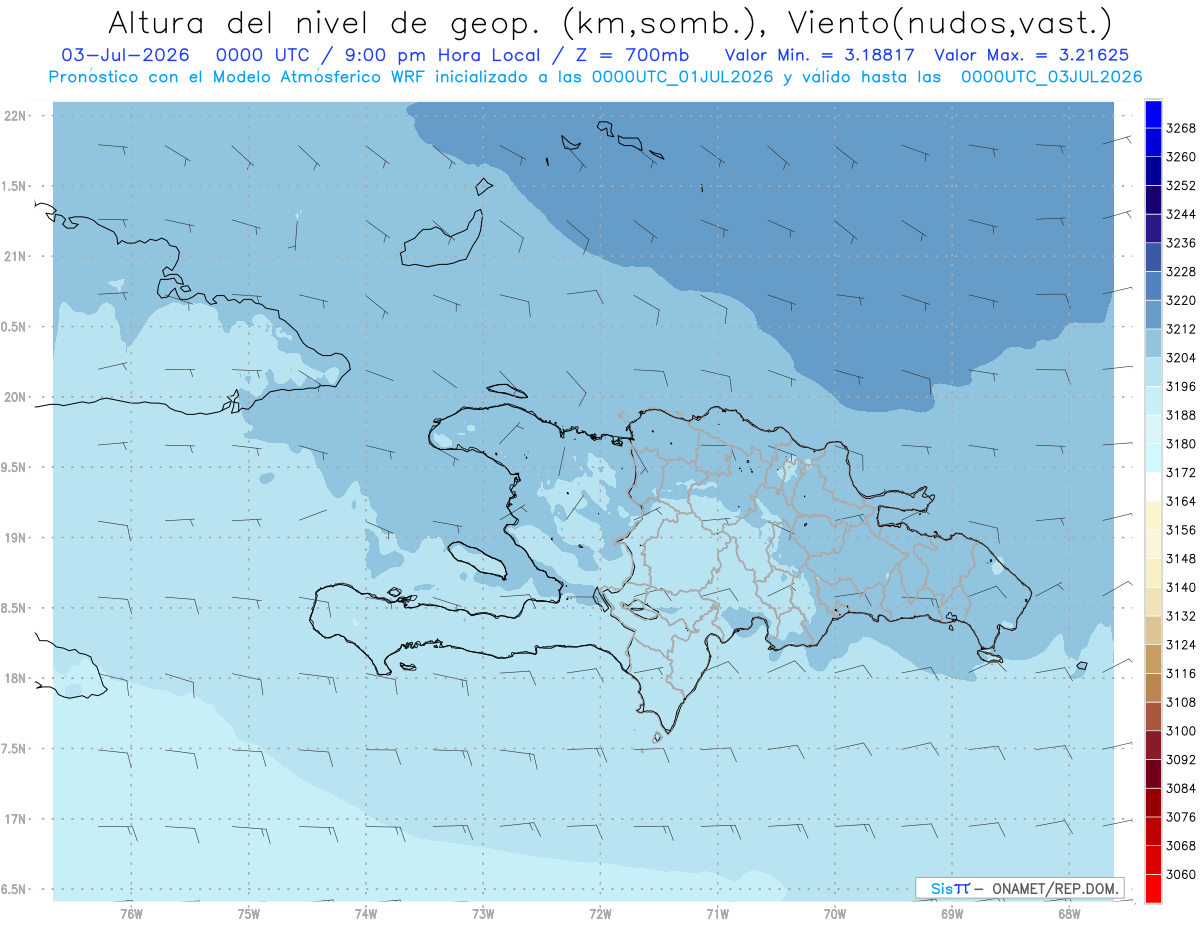Click the latitude axis label "8.5N"
Viewport: 1200px width, 927px height.
pos(15,608)
